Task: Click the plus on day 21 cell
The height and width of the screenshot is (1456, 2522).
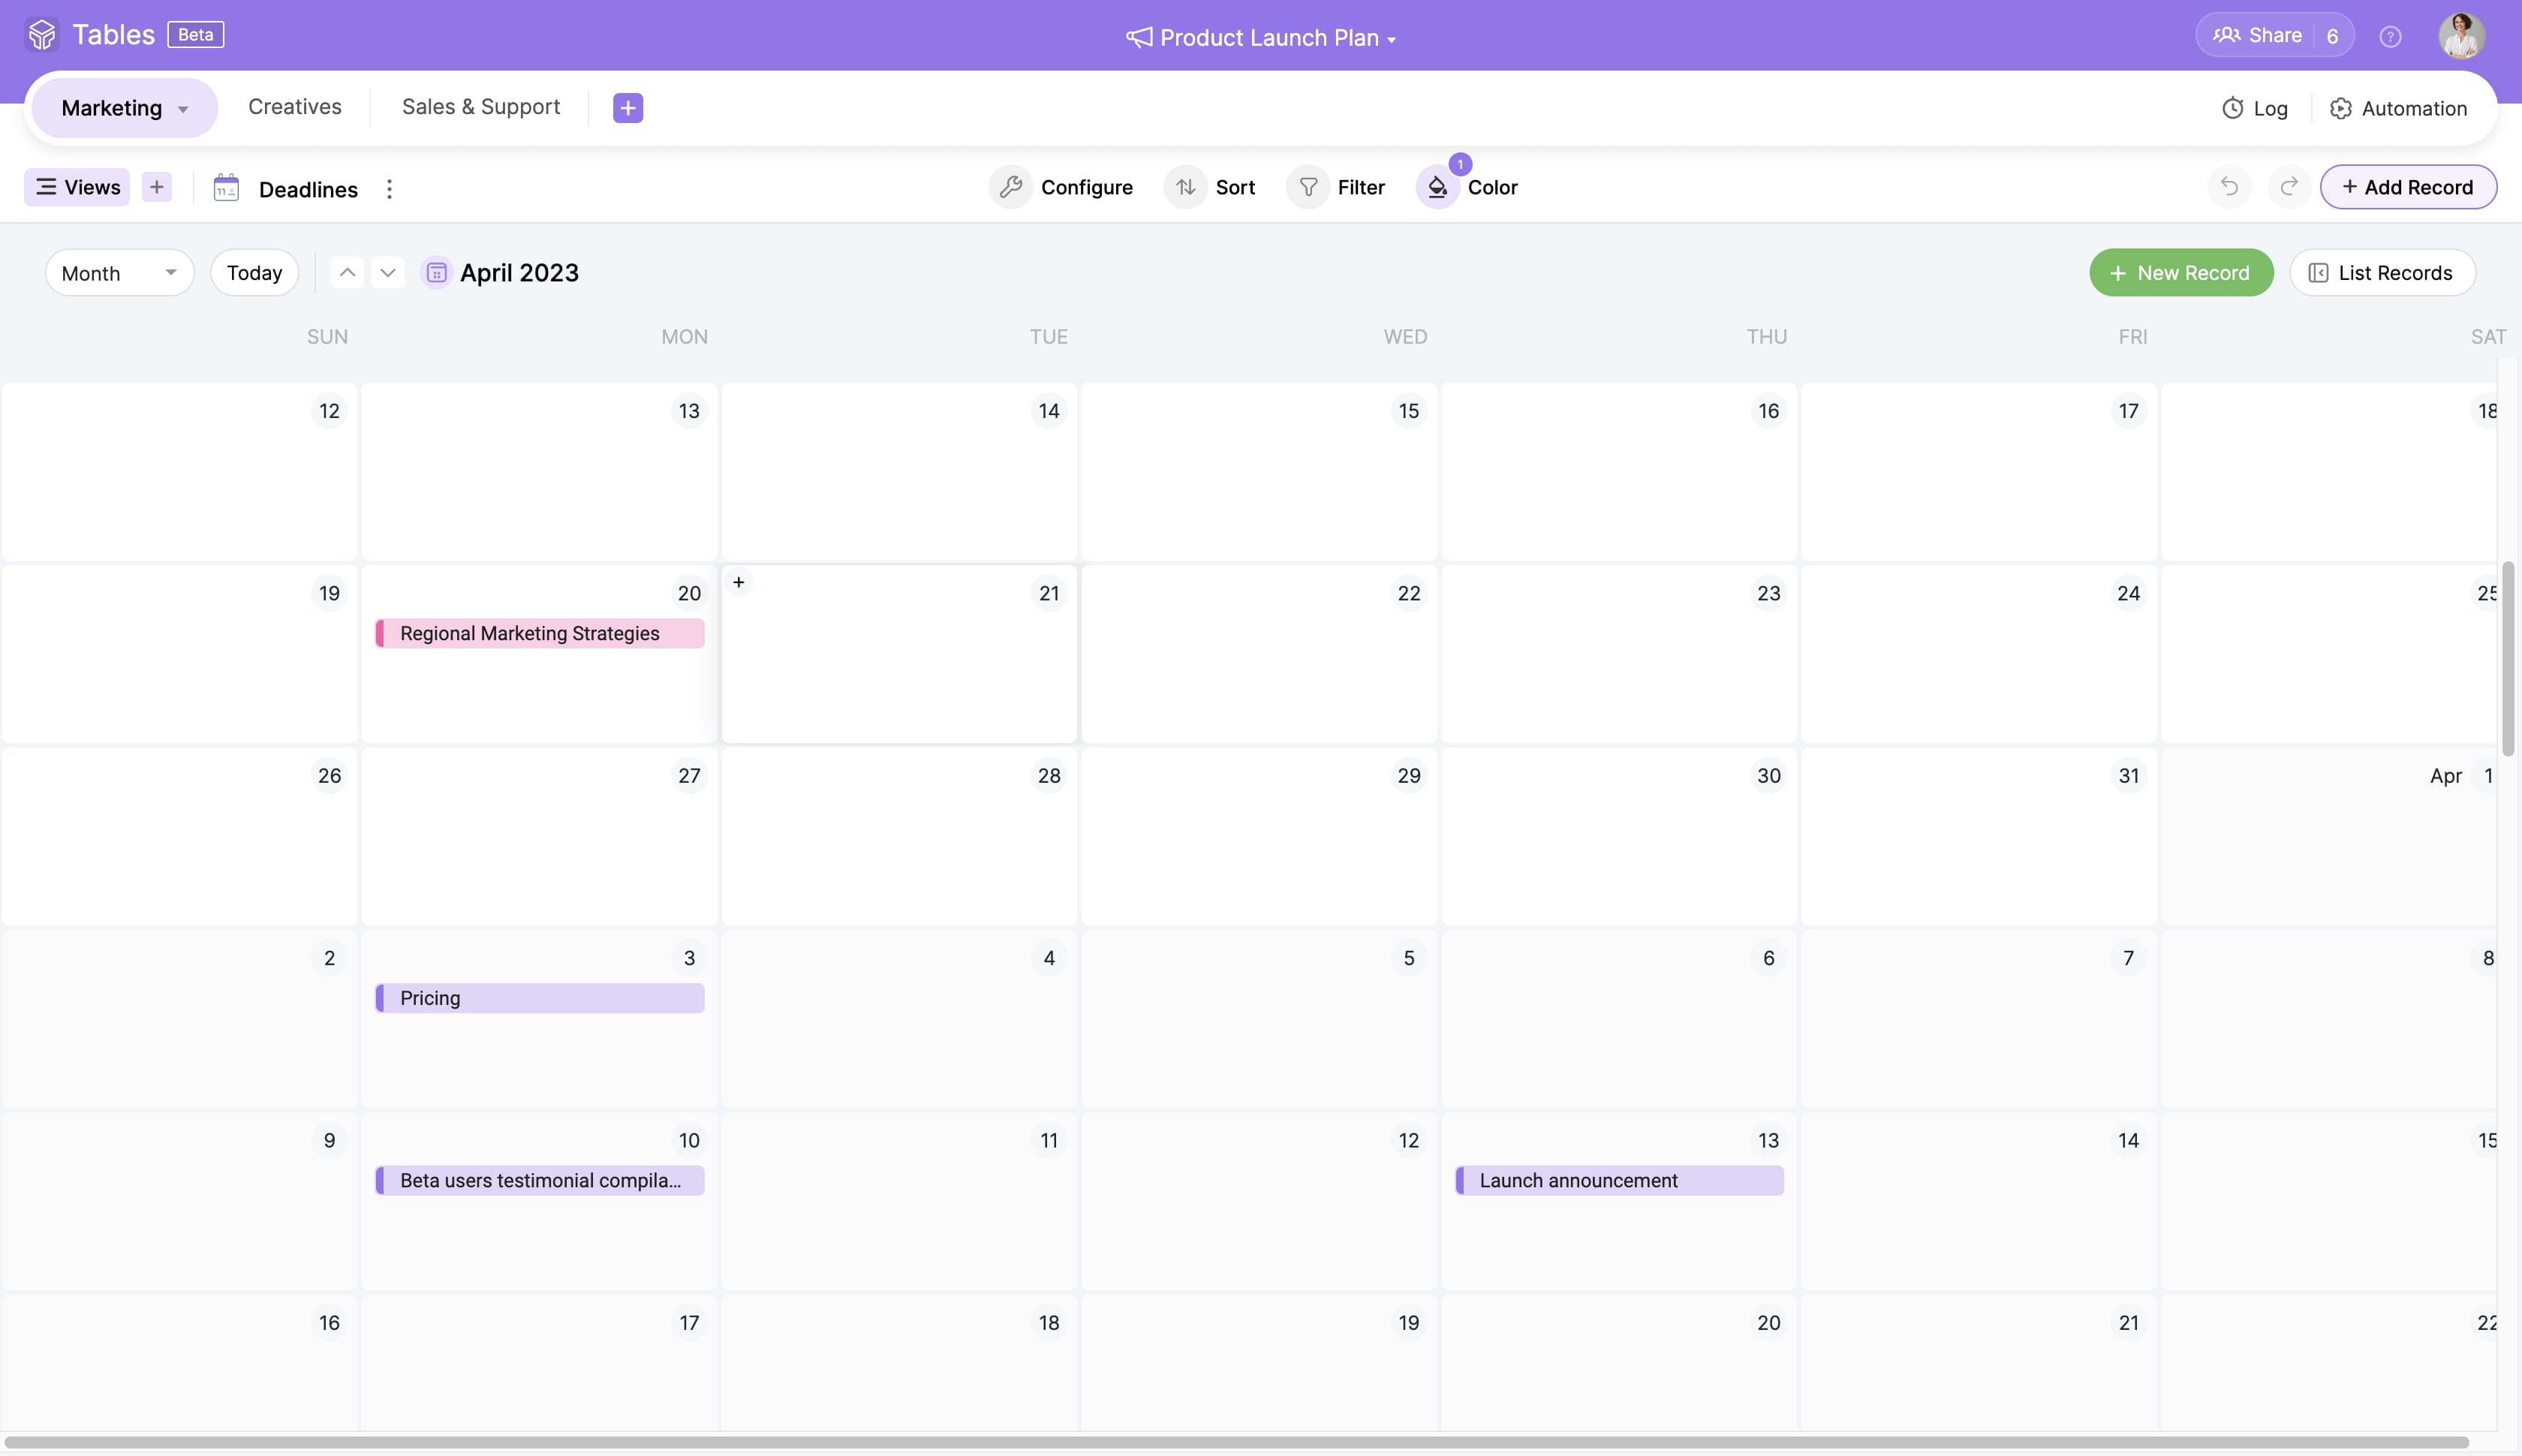Action: [739, 582]
